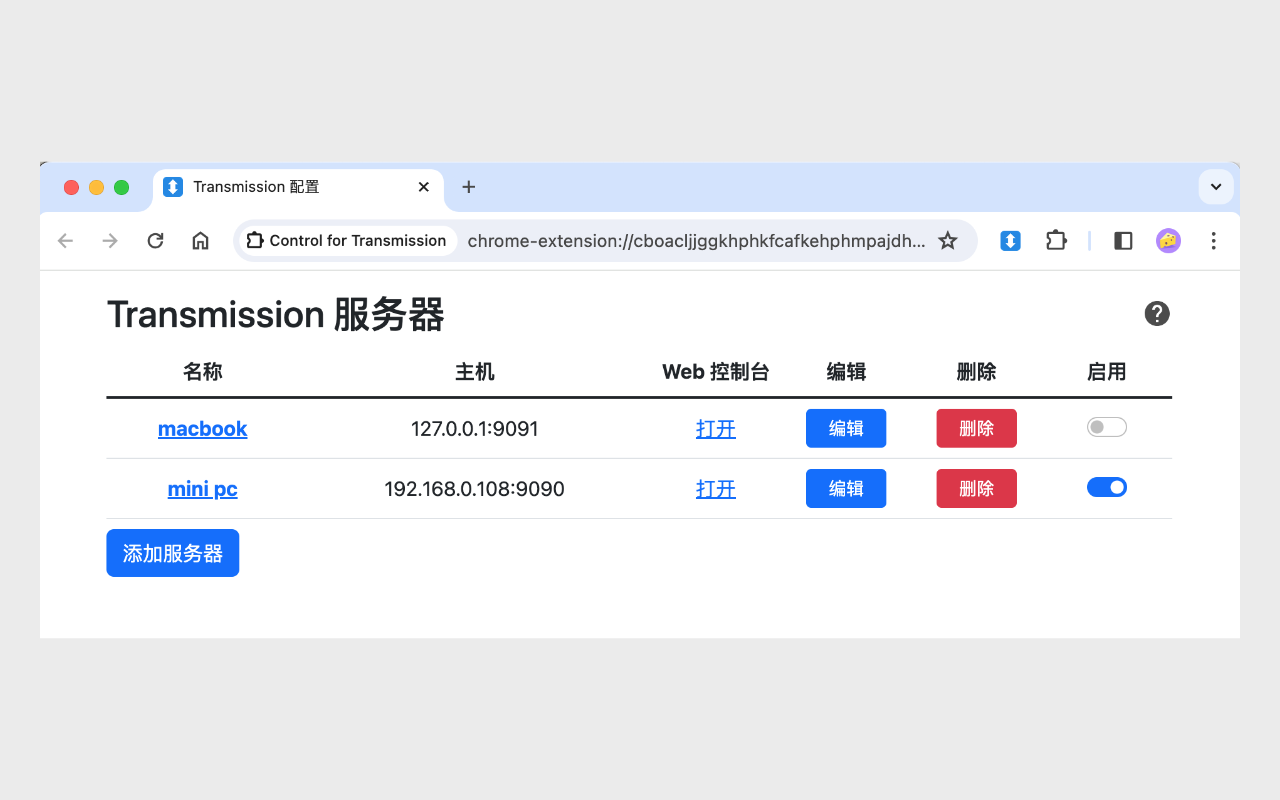This screenshot has height=800, width=1280.
Task: Click 删除 button for macbook
Action: pos(977,428)
